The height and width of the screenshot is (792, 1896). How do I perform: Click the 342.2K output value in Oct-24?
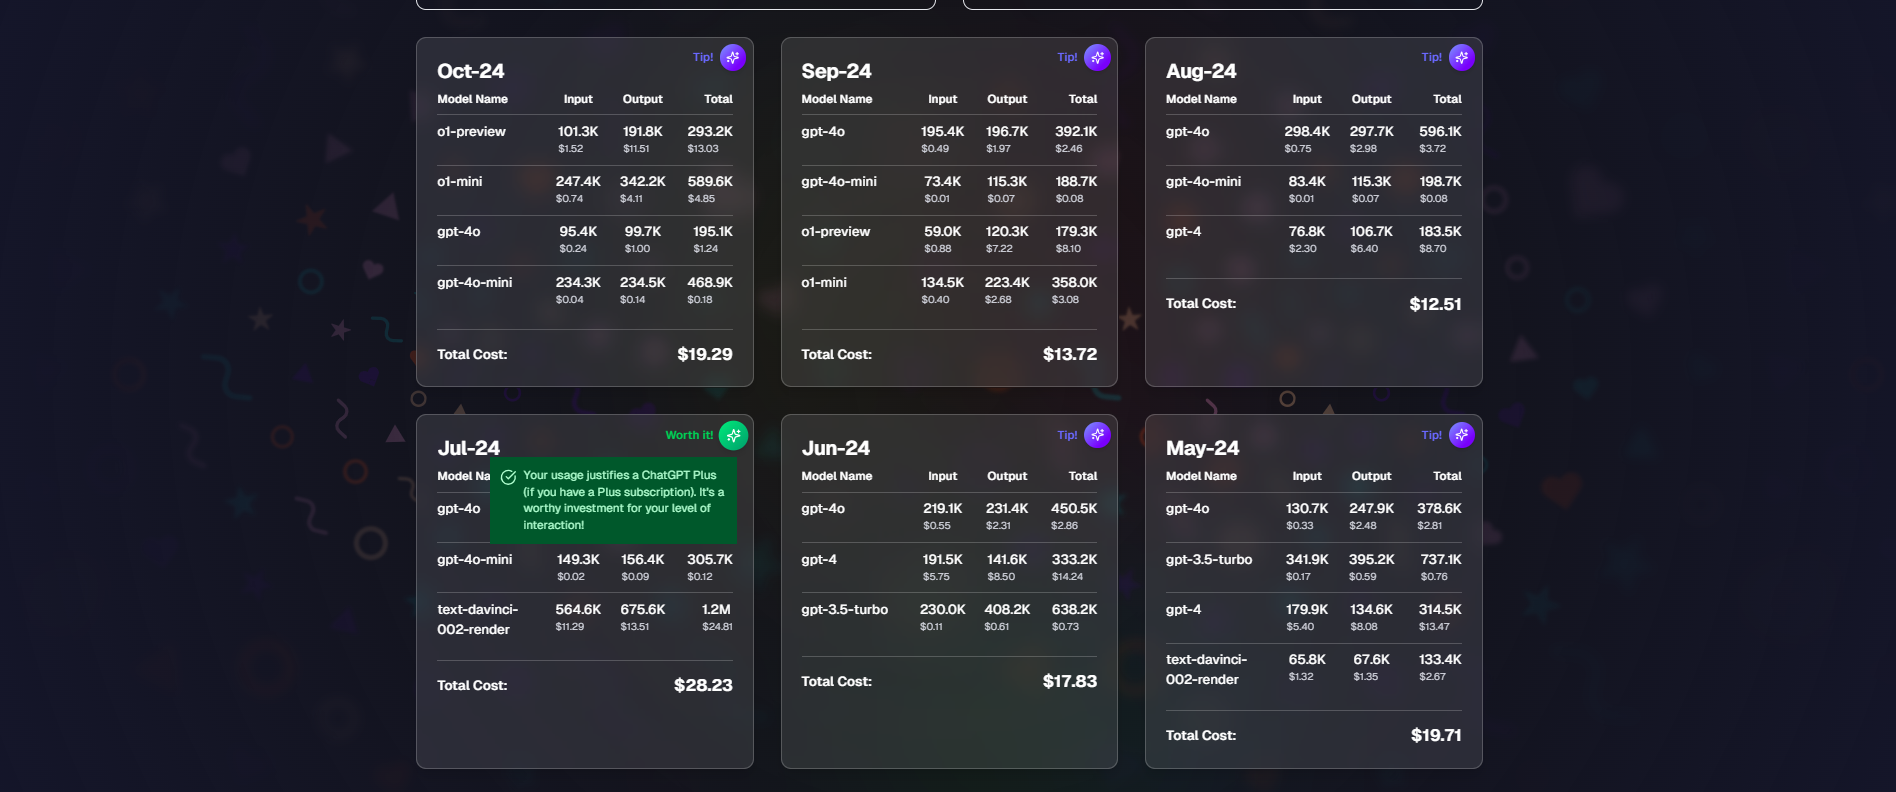pyautogui.click(x=642, y=182)
